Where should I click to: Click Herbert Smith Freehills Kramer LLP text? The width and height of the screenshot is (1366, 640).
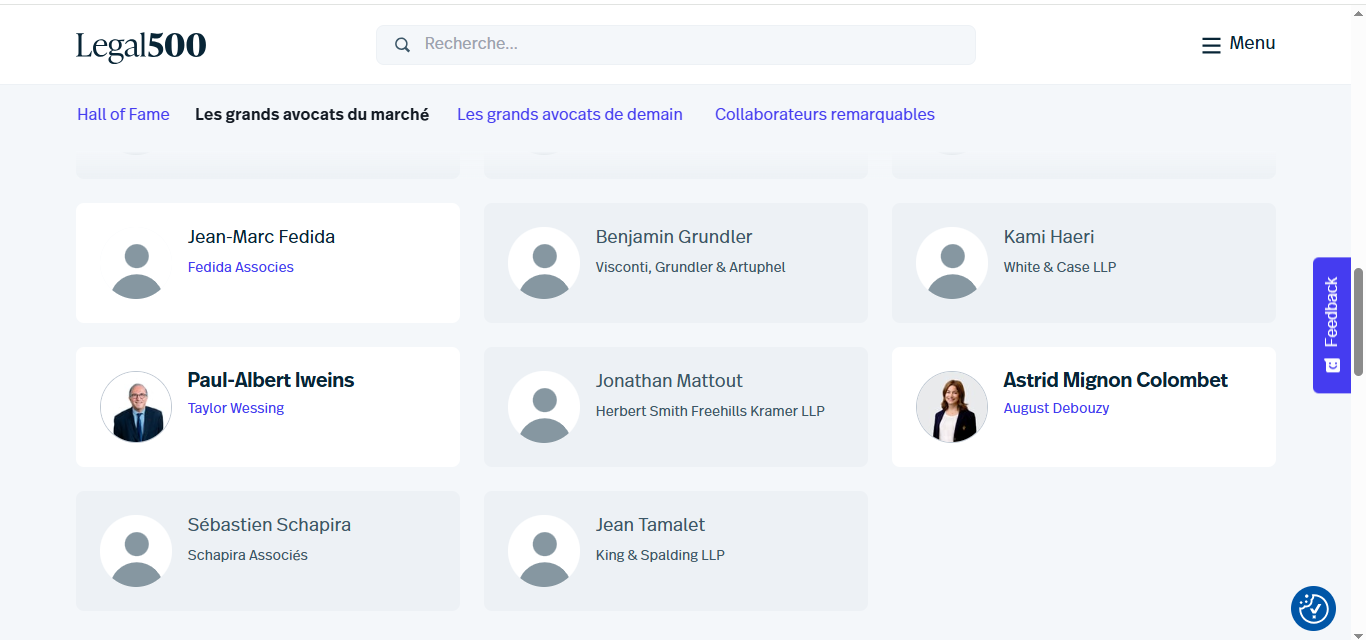[710, 411]
